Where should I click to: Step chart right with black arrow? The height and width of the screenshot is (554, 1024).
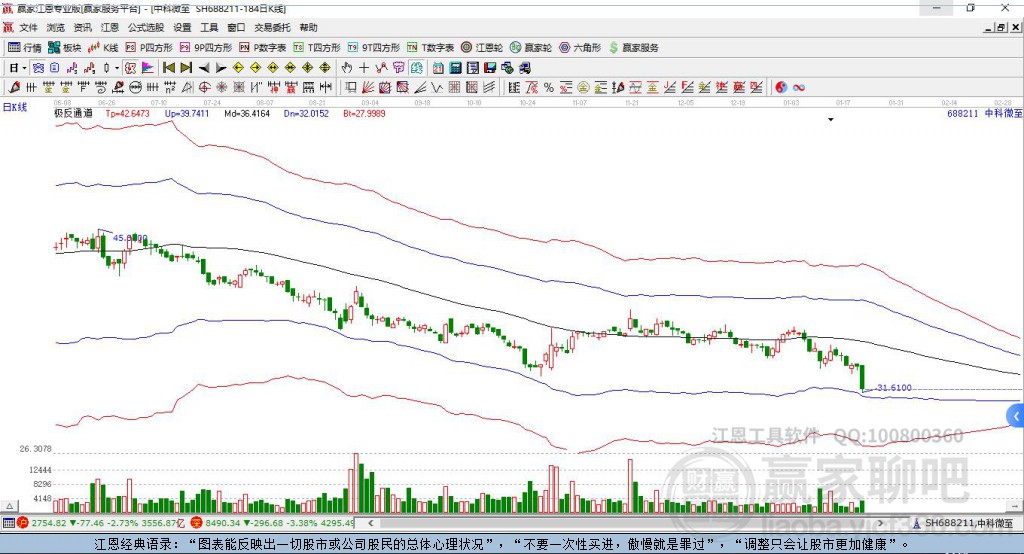tap(221, 68)
